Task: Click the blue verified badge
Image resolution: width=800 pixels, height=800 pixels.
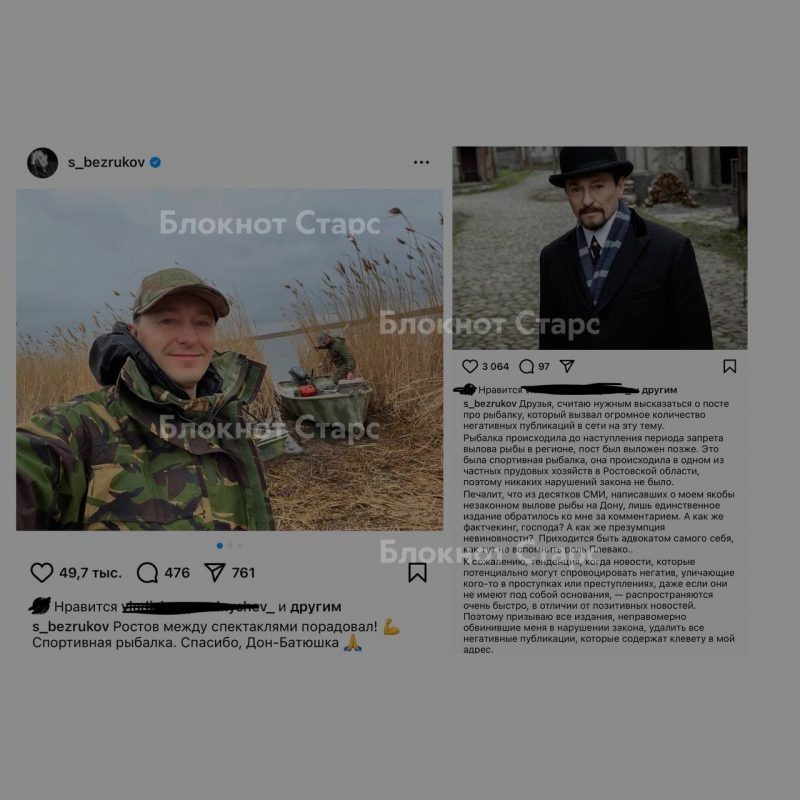Action: coord(155,162)
